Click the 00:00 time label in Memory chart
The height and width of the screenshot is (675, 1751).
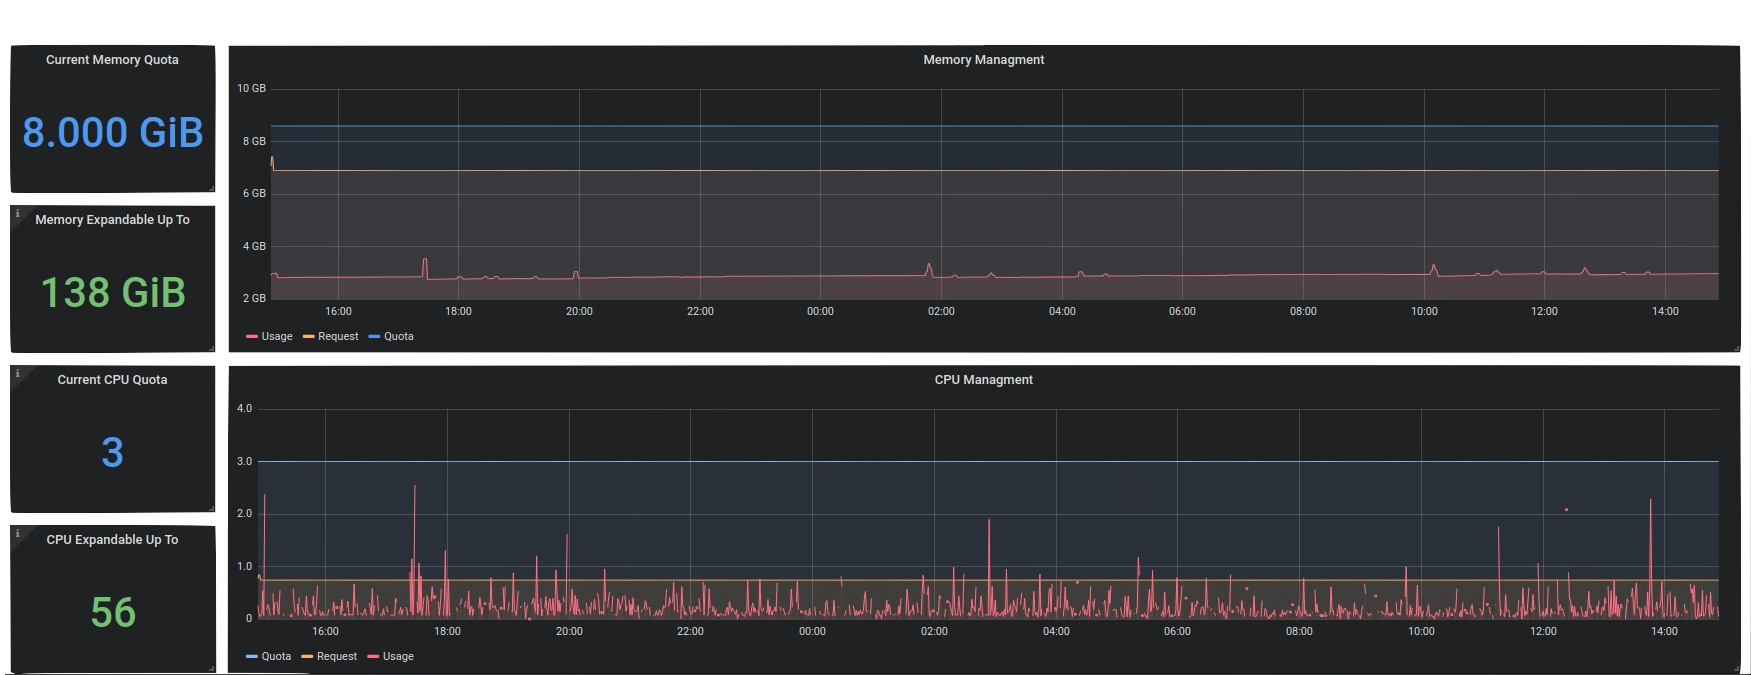[820, 312]
